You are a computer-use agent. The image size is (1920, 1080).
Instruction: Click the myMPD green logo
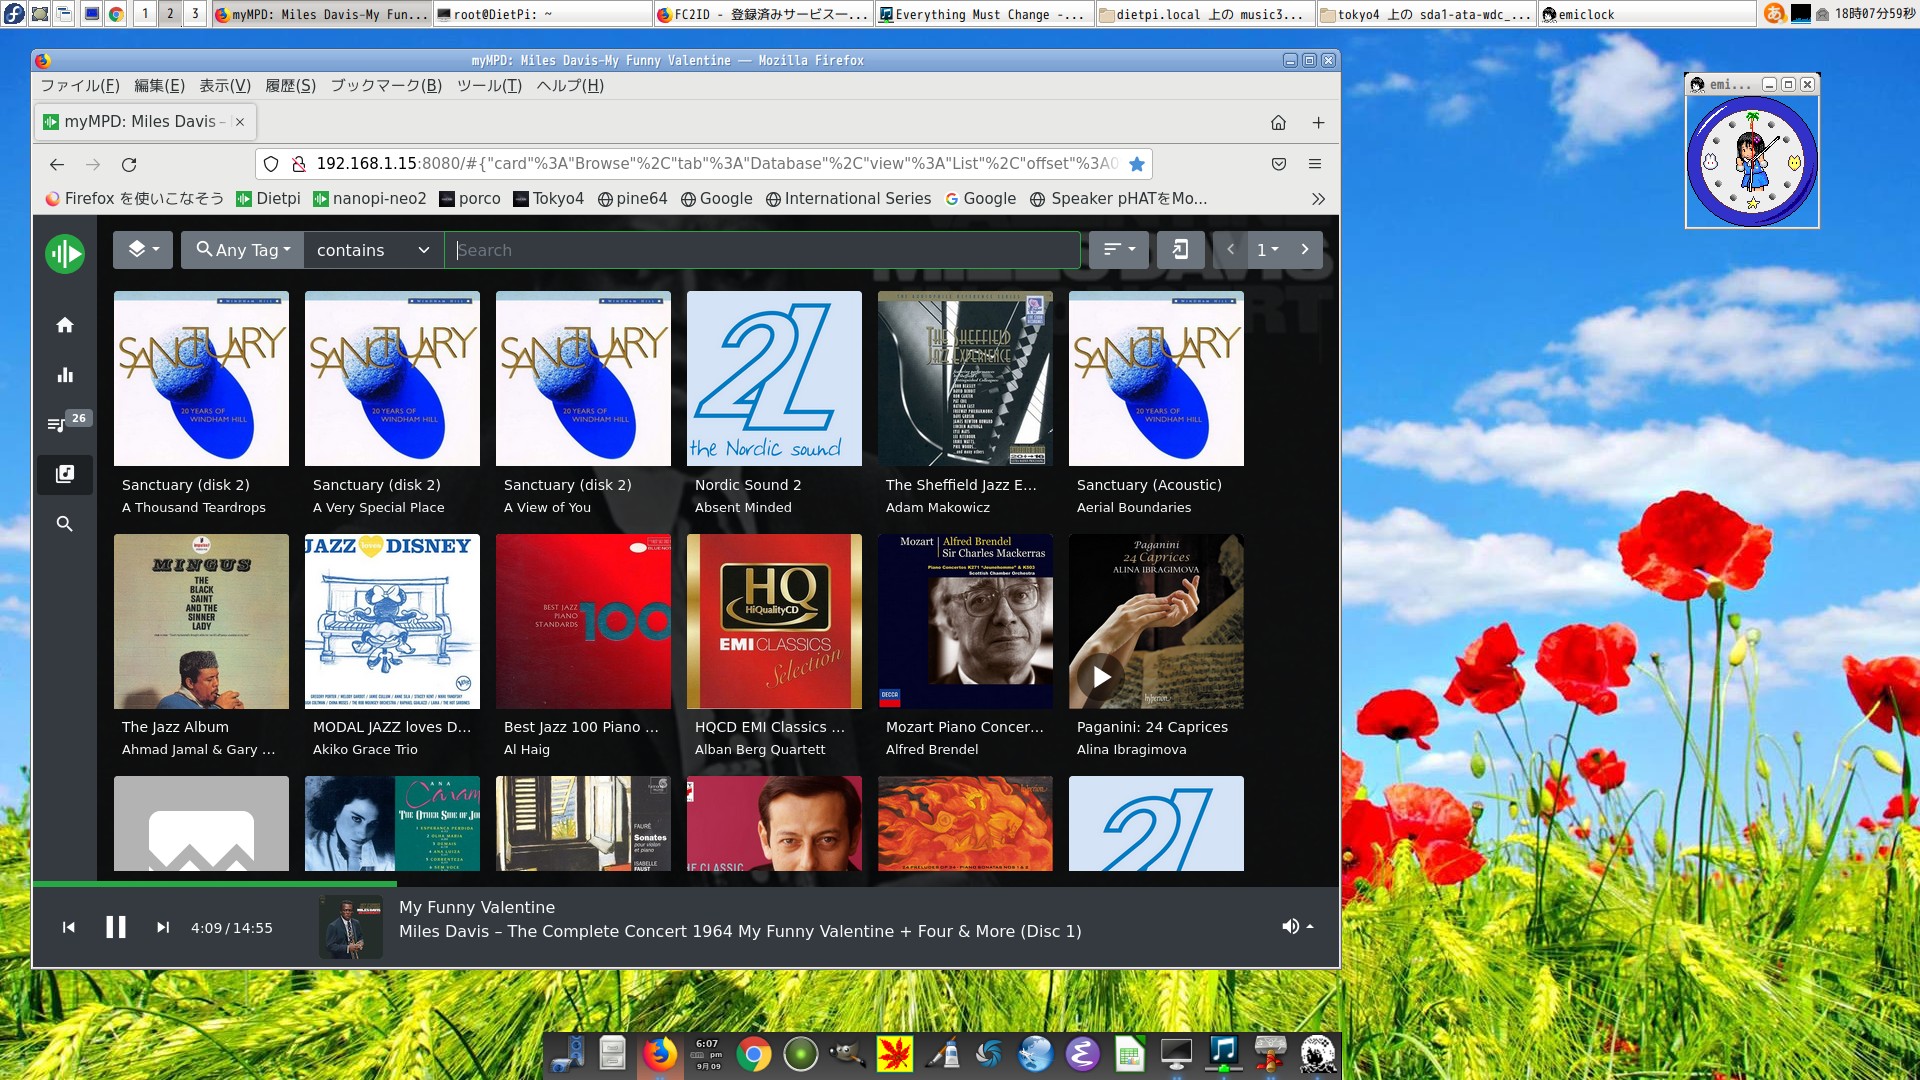(x=65, y=254)
